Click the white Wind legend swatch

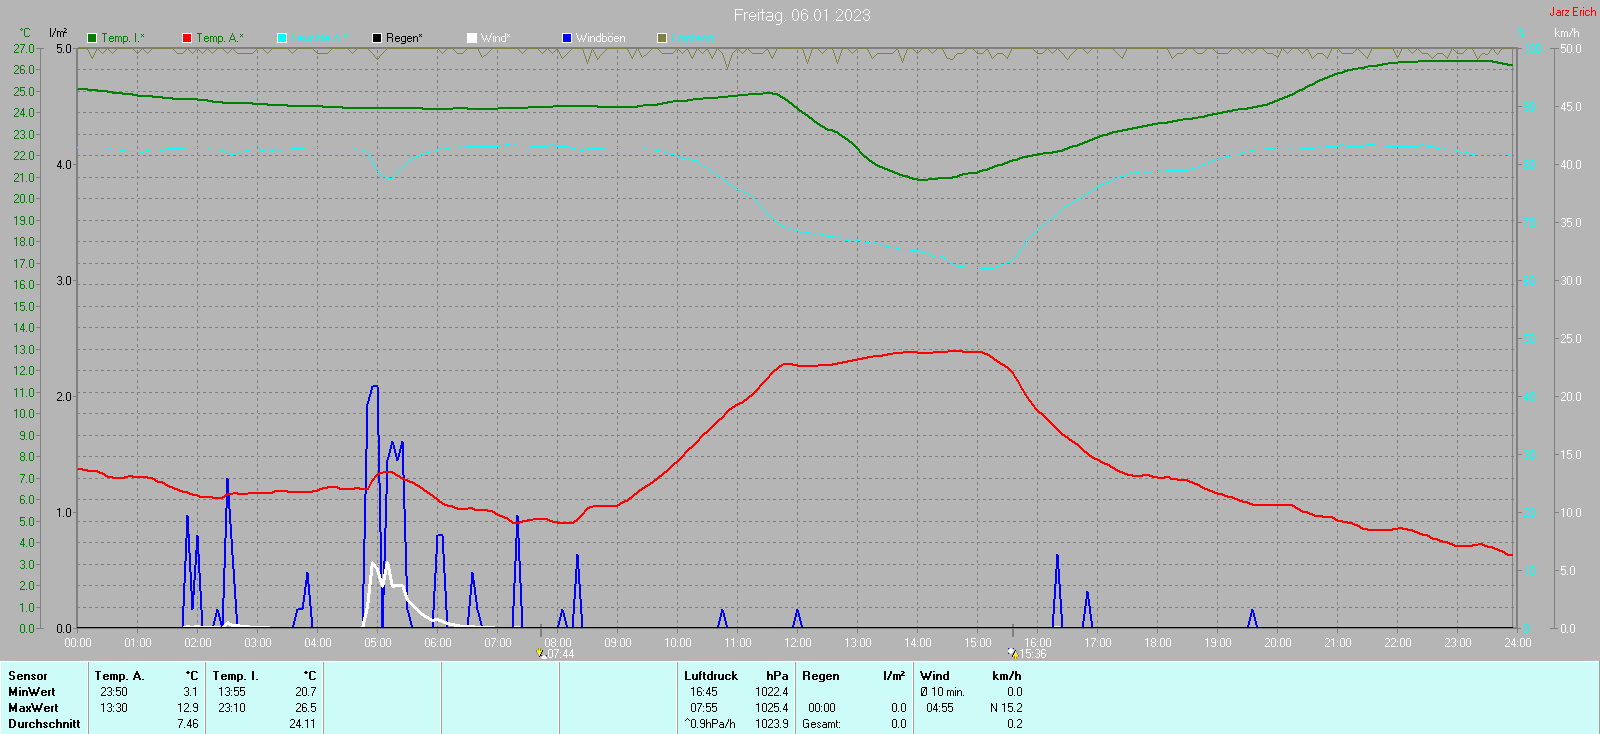tap(472, 38)
